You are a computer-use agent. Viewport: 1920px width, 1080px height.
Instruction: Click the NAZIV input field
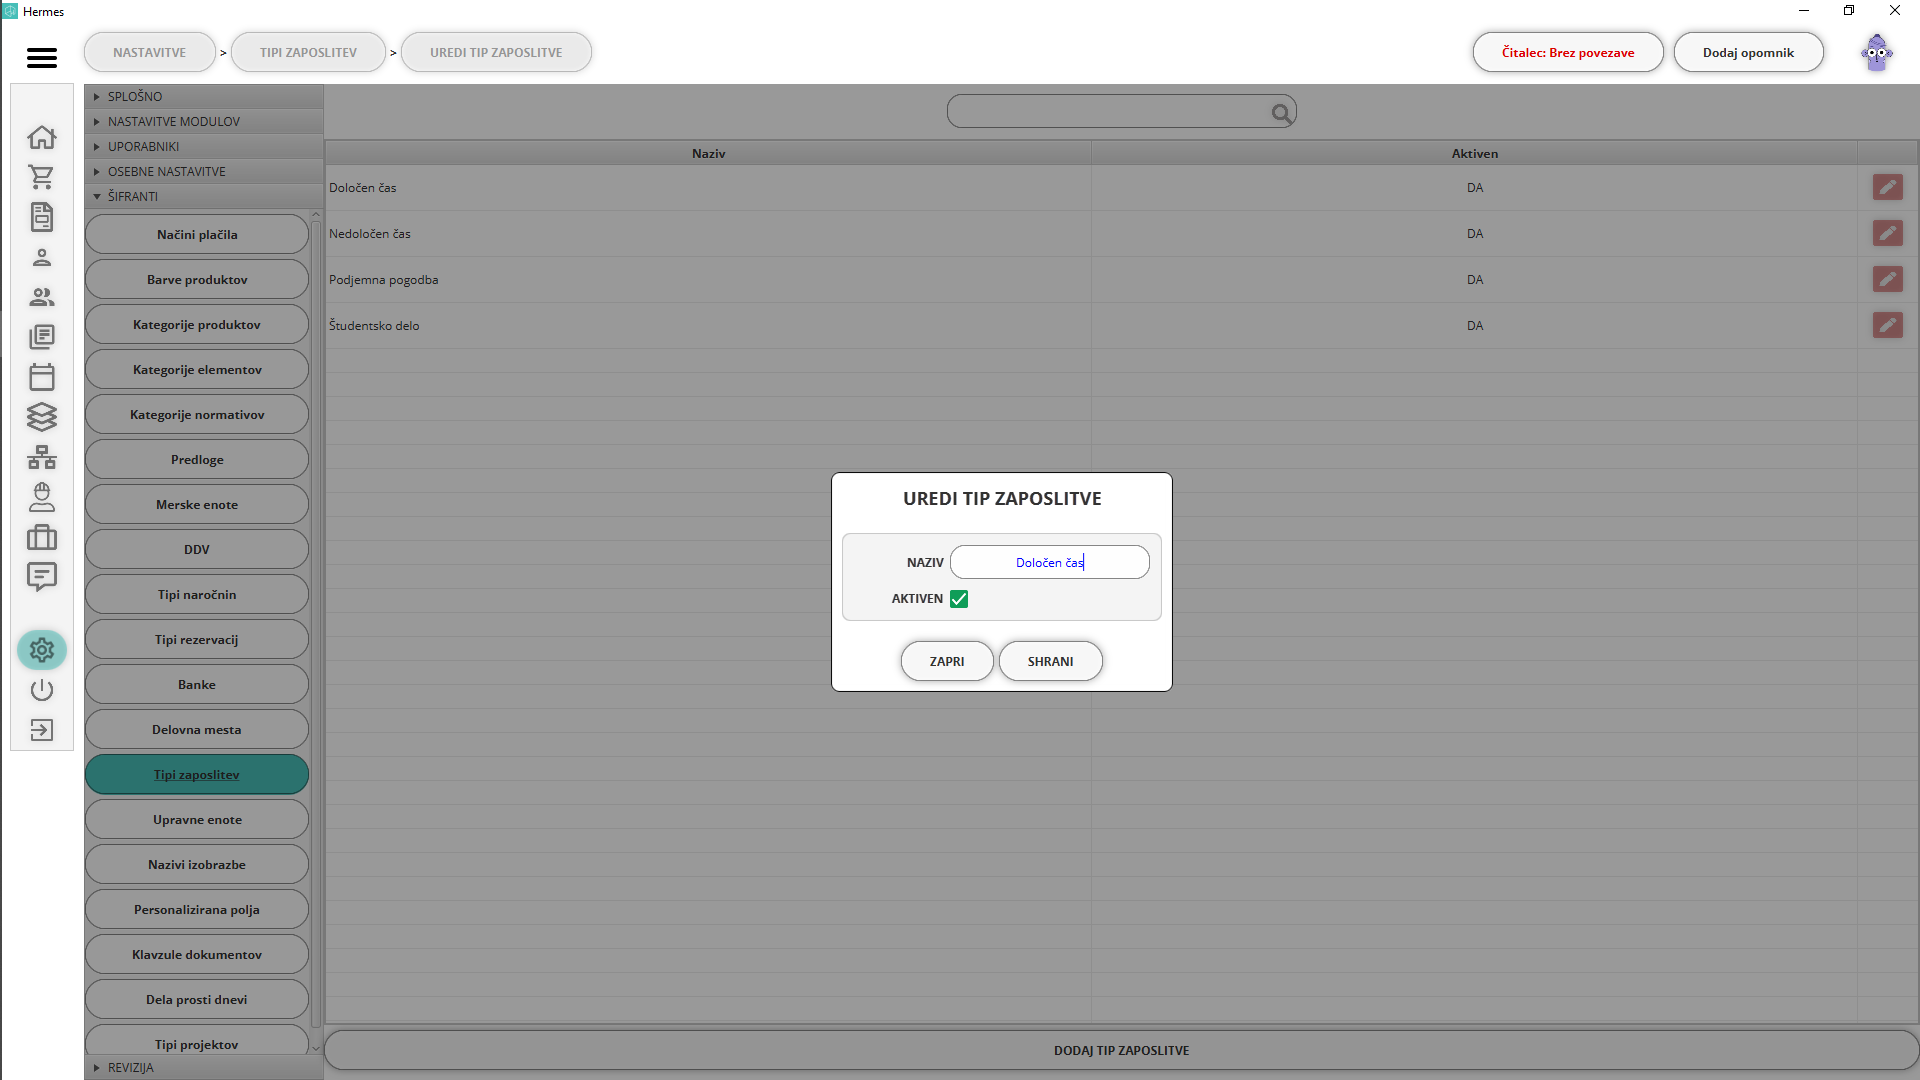(x=1049, y=562)
